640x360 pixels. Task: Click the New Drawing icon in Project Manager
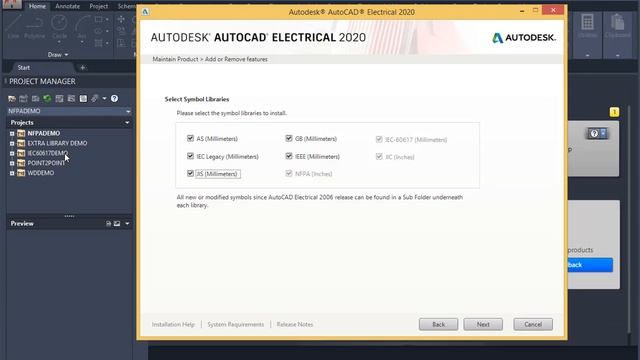pyautogui.click(x=36, y=98)
